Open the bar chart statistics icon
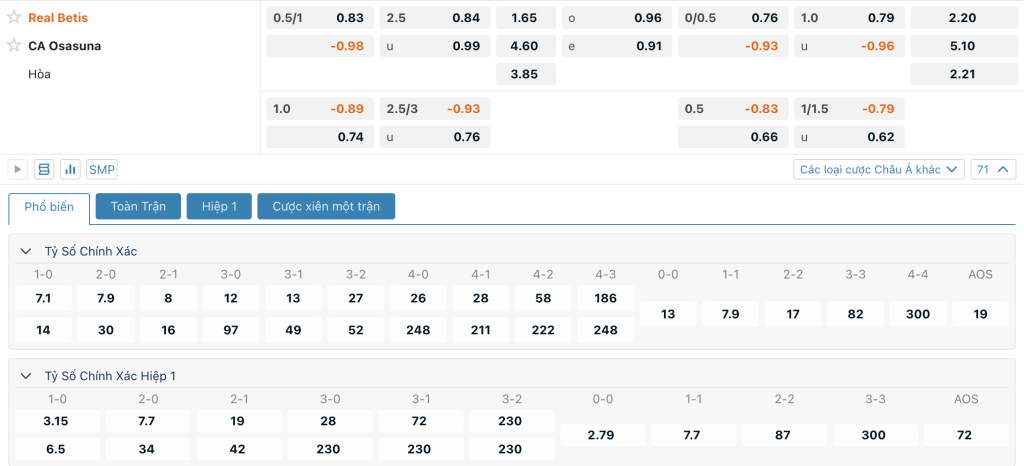1024x466 pixels. 70,170
